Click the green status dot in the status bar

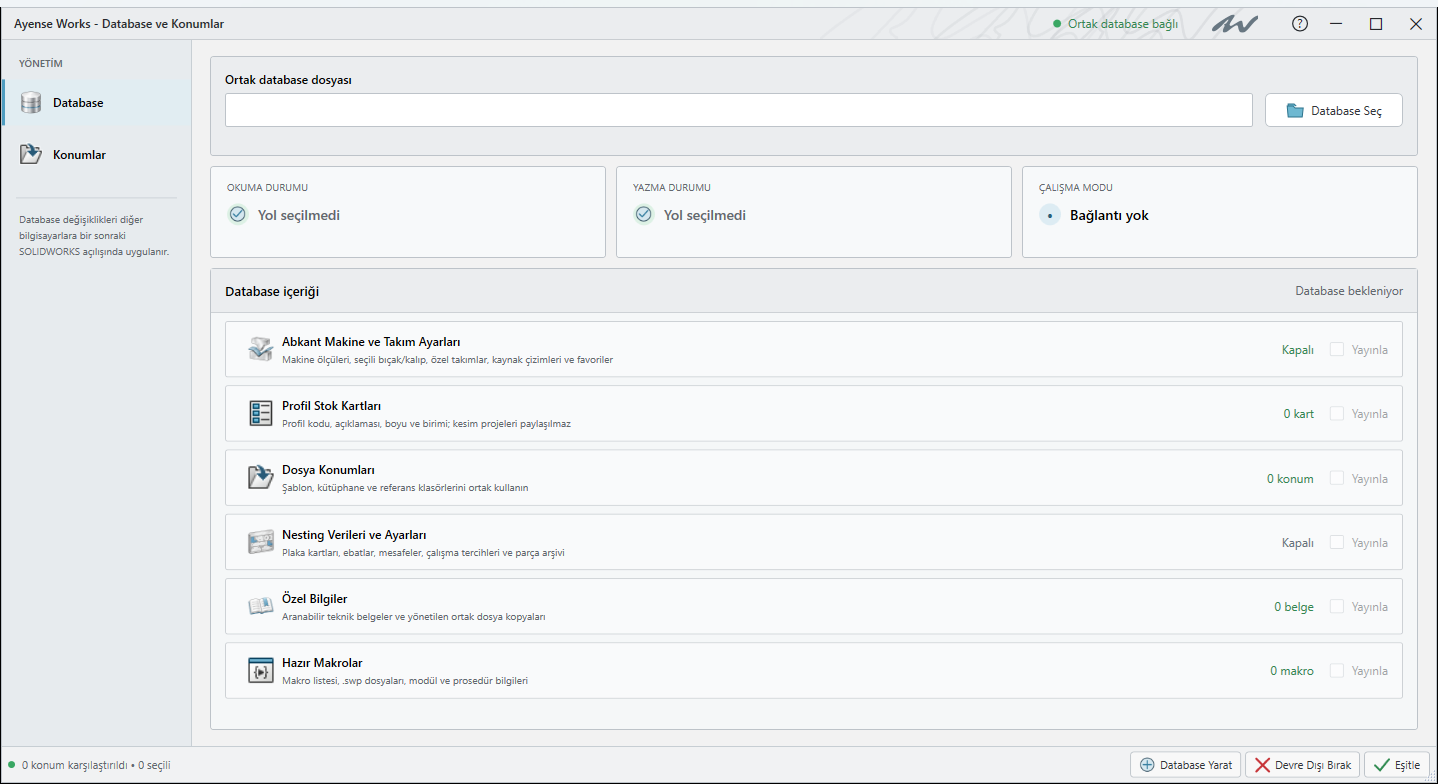point(12,765)
